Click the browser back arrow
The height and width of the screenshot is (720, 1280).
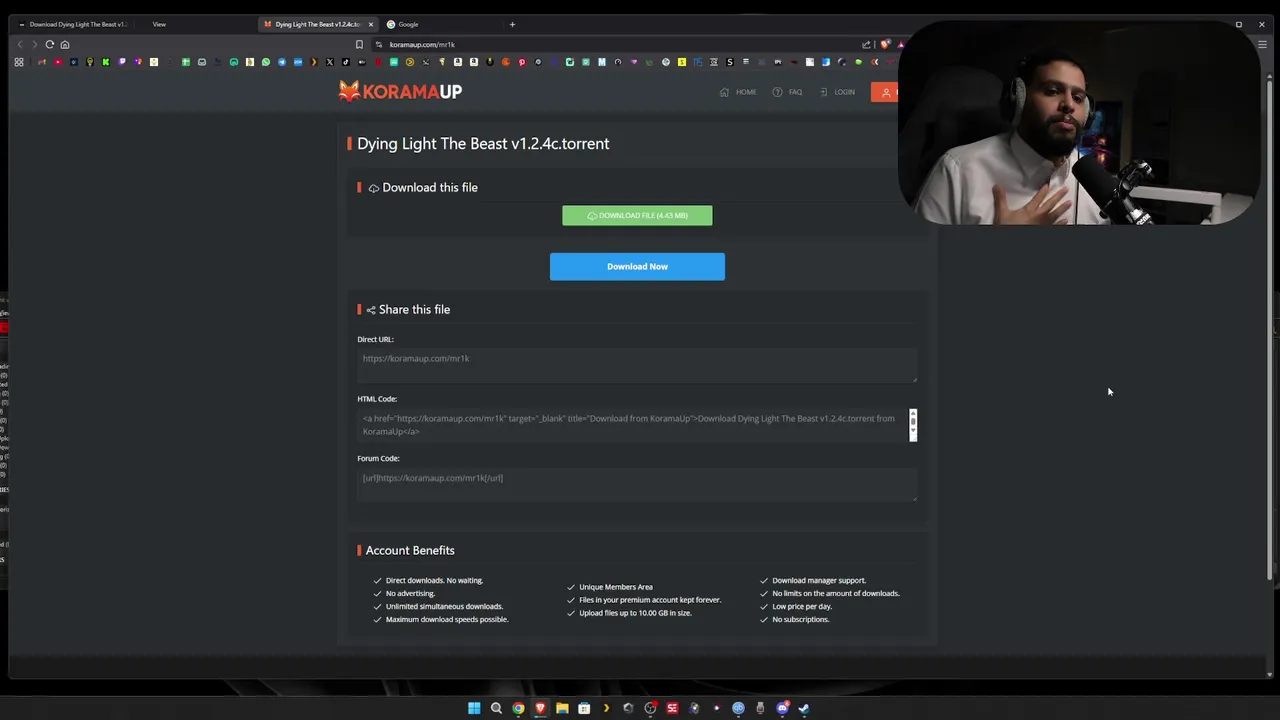(19, 44)
